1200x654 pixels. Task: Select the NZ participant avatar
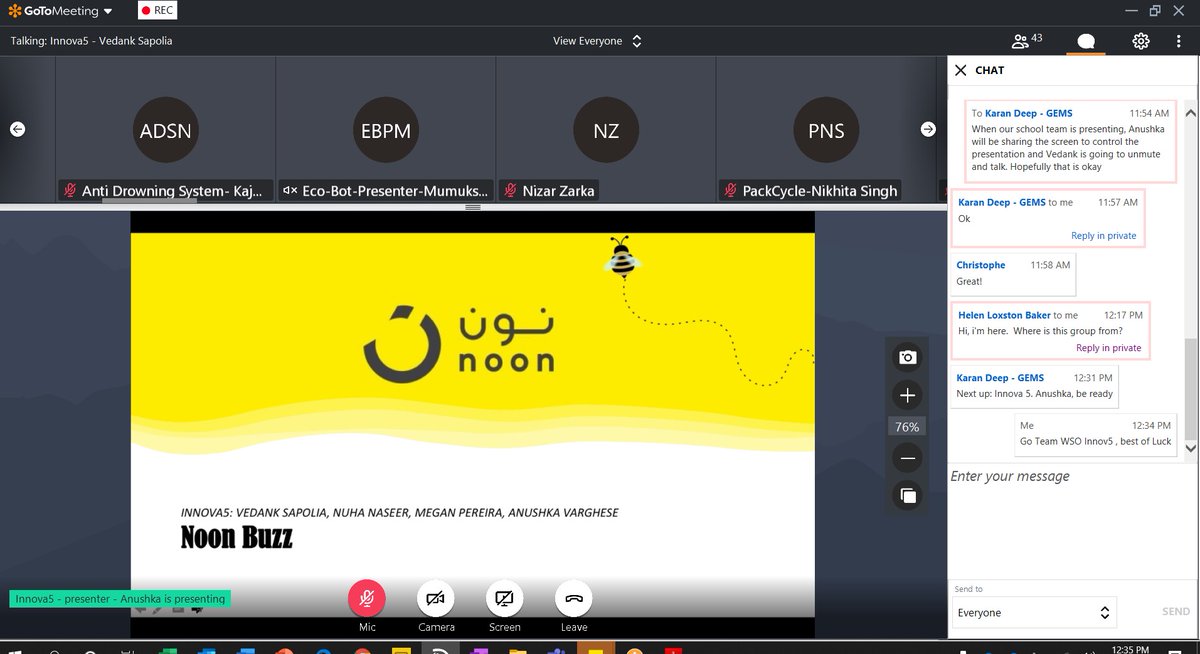pyautogui.click(x=606, y=130)
